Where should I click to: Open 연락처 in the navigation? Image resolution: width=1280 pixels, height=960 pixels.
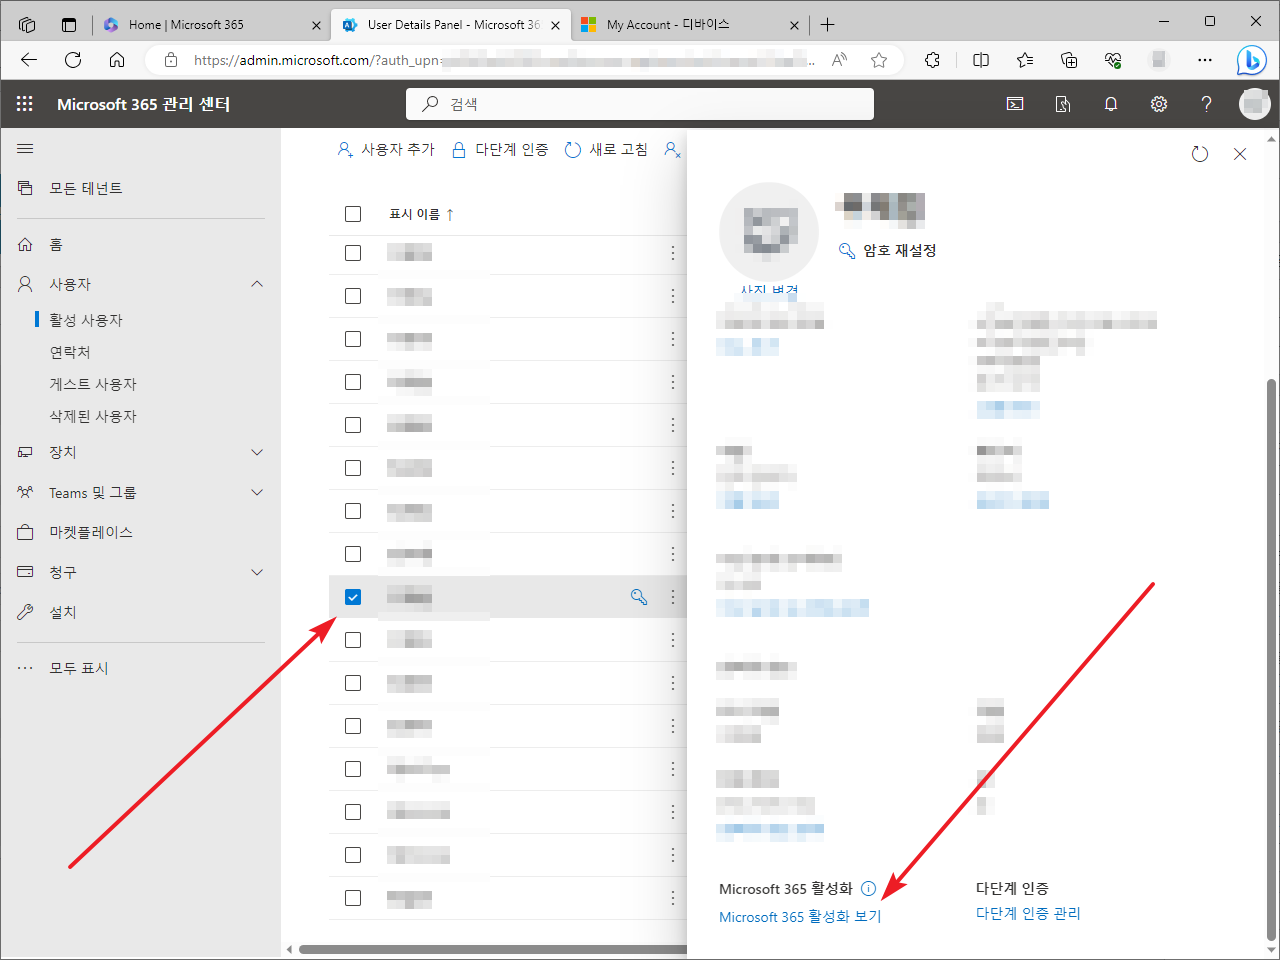(x=70, y=352)
